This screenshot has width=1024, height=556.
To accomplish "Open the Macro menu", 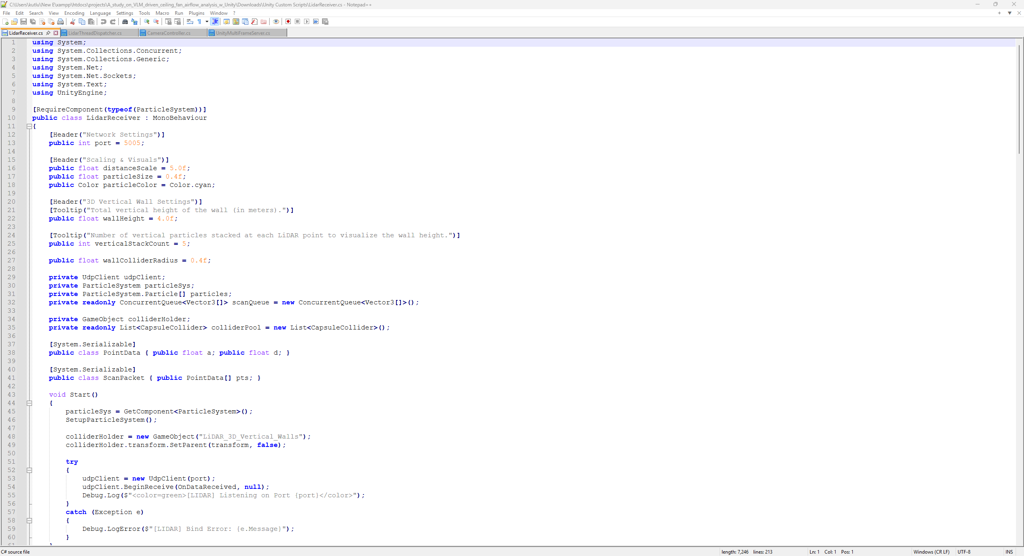I will click(162, 13).
